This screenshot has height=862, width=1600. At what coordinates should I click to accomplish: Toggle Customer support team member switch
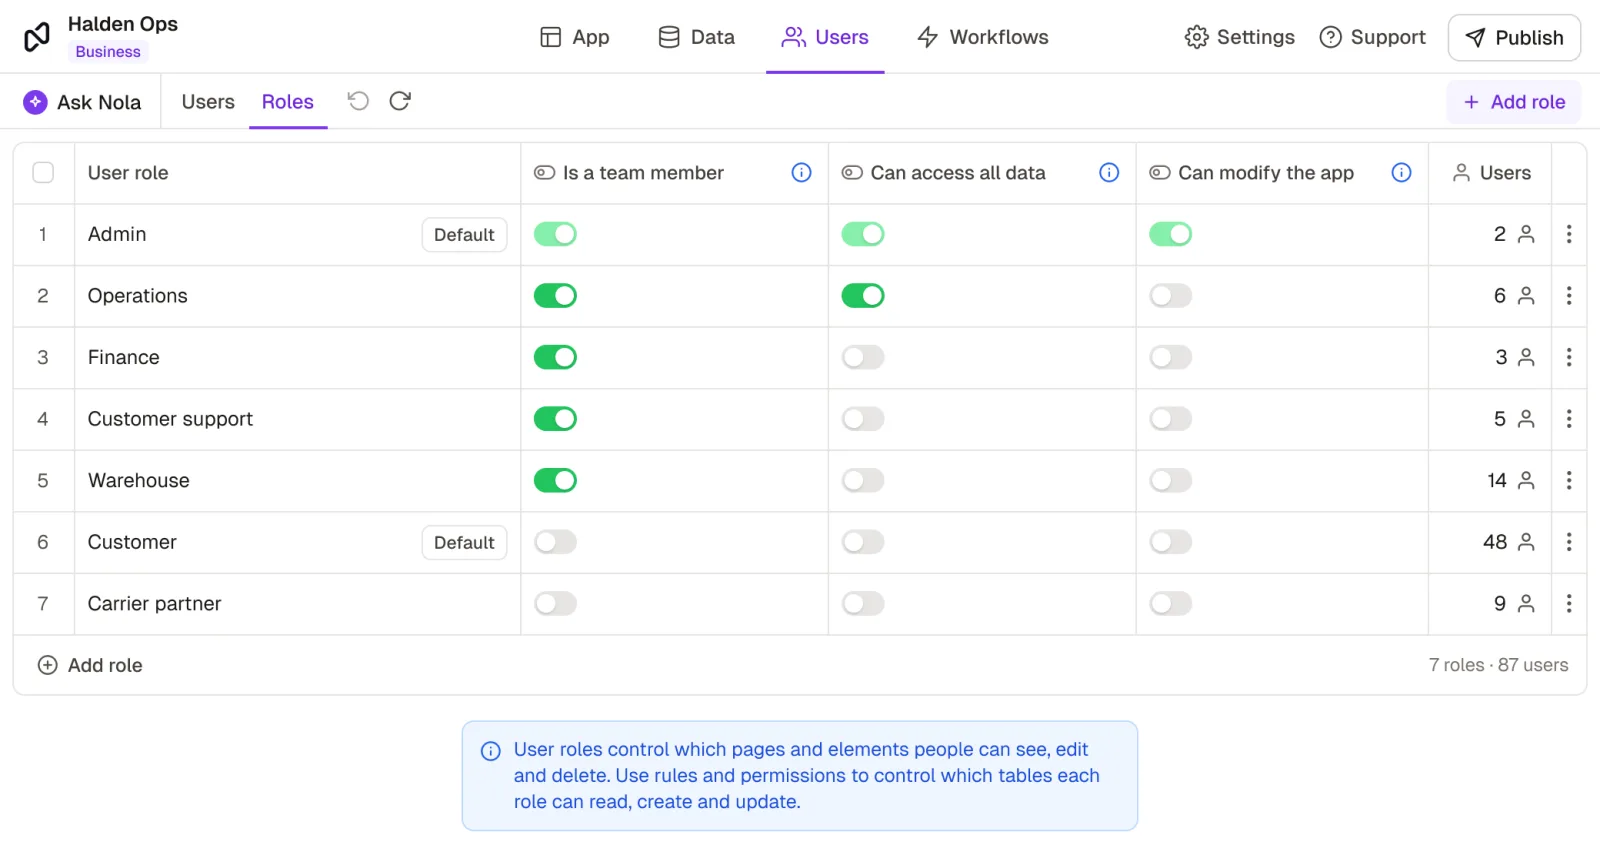coord(555,419)
